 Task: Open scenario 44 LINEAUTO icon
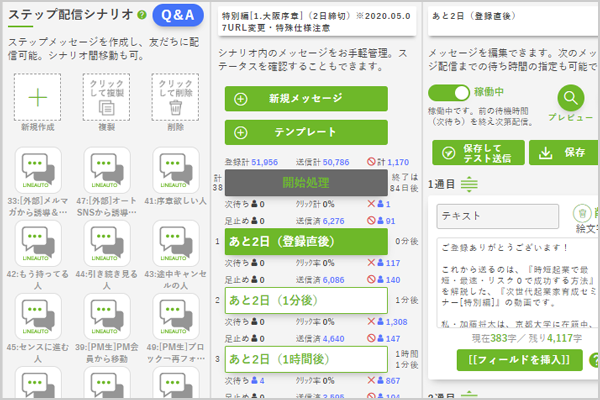point(106,240)
